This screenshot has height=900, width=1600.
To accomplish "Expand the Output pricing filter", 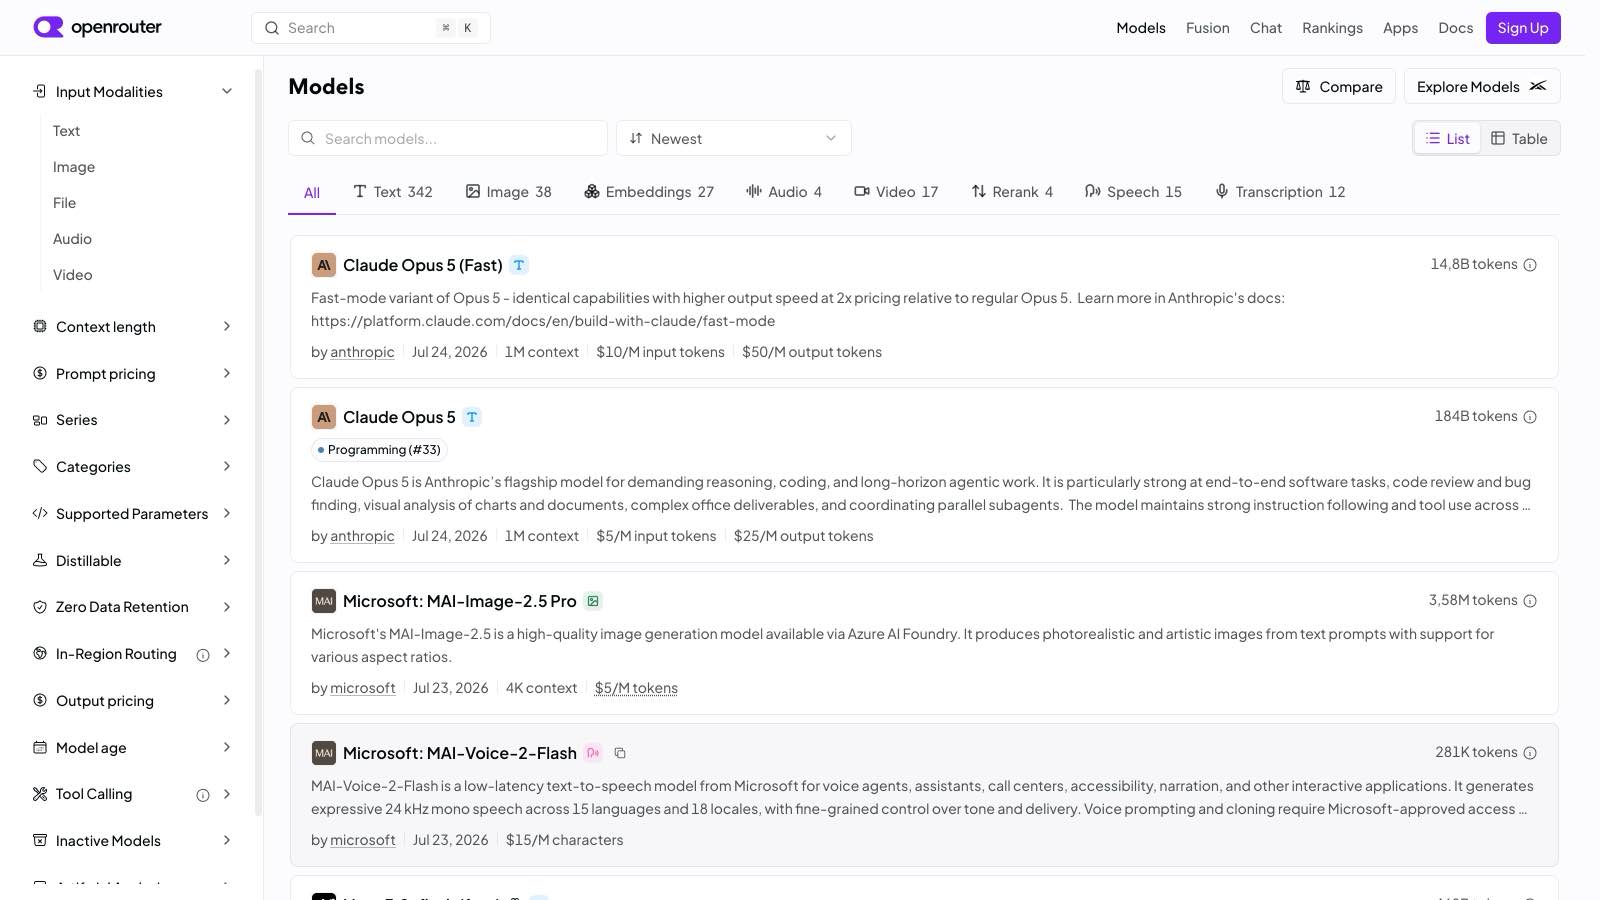I will [227, 700].
